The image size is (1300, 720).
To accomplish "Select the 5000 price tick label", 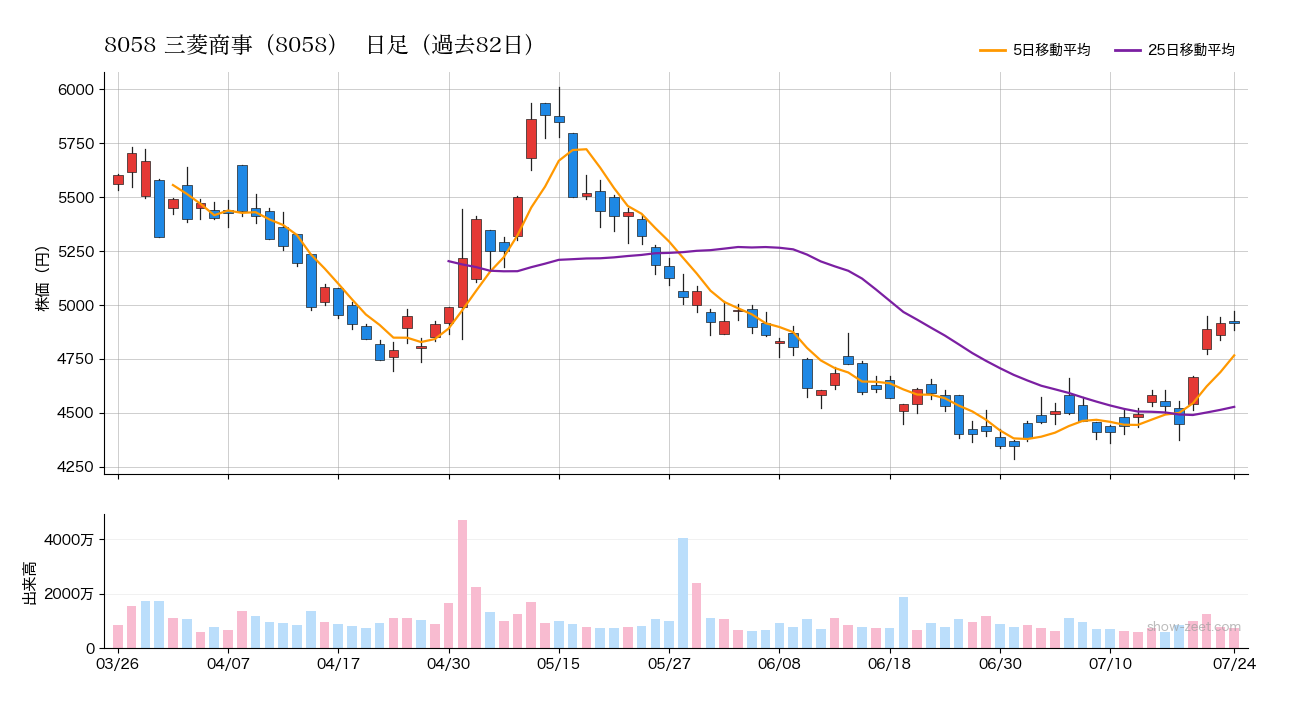I will click(x=76, y=306).
